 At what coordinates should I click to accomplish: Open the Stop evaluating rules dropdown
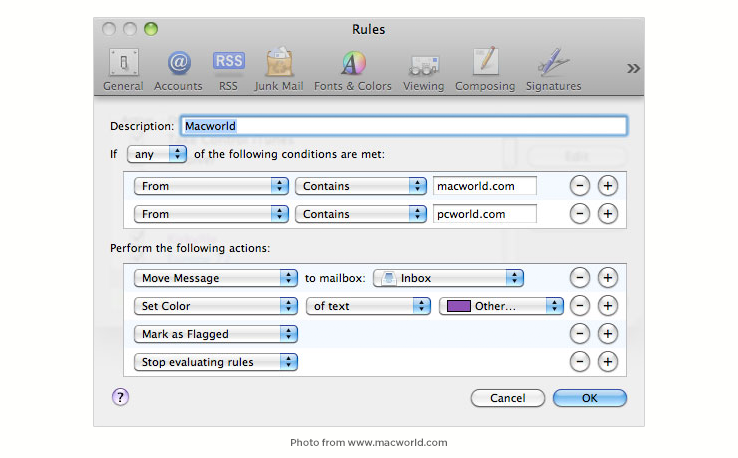[216, 362]
